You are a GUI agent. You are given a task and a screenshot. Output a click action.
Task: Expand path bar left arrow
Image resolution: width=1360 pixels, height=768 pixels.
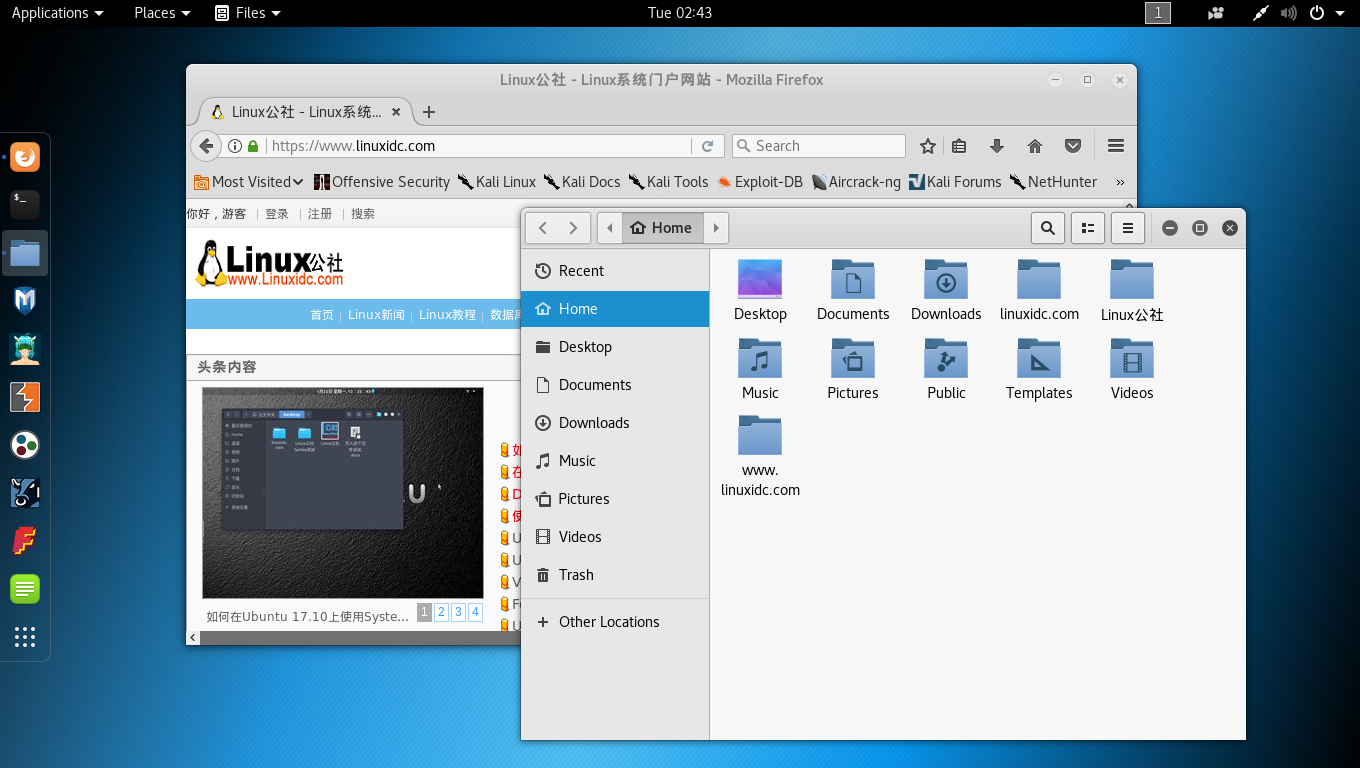pos(610,228)
